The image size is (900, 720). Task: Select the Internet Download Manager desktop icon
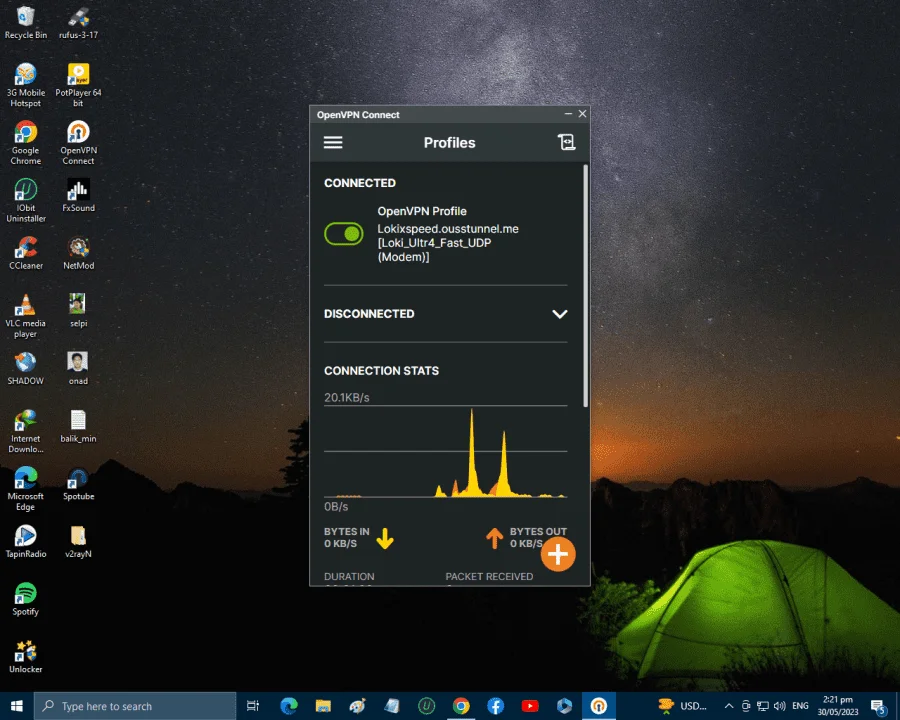coord(25,431)
